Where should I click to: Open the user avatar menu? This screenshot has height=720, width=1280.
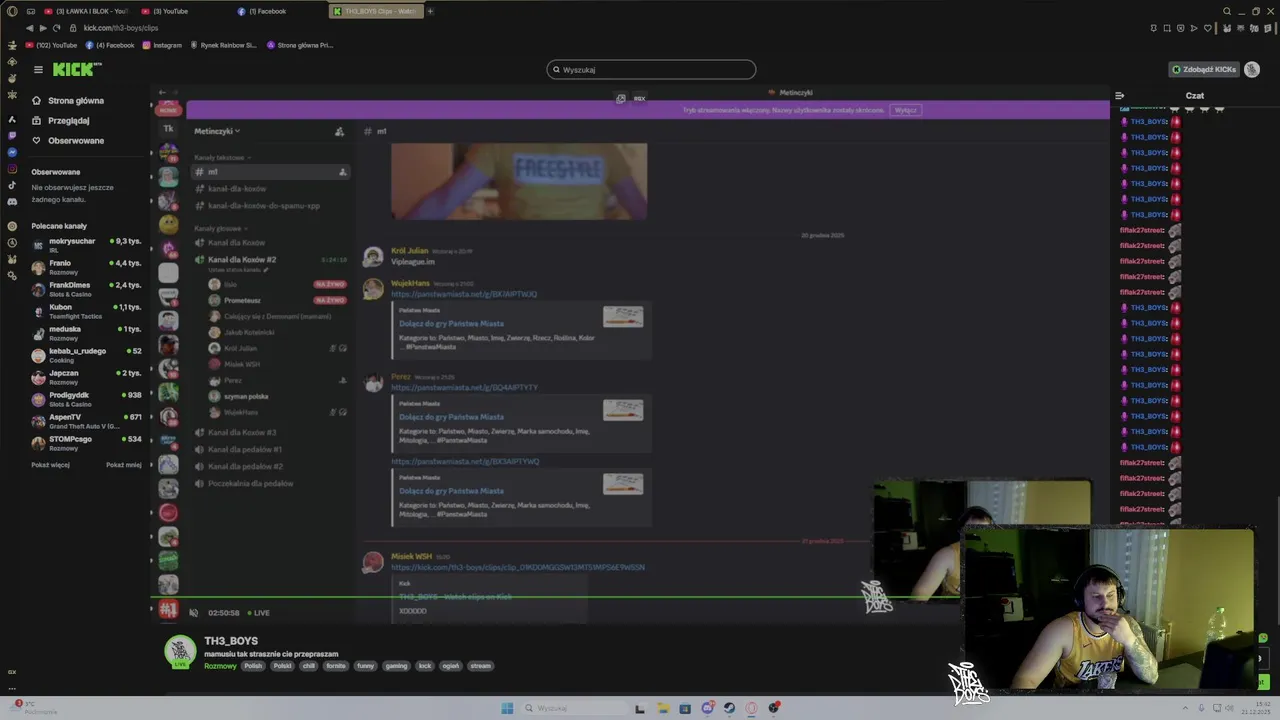(1252, 70)
